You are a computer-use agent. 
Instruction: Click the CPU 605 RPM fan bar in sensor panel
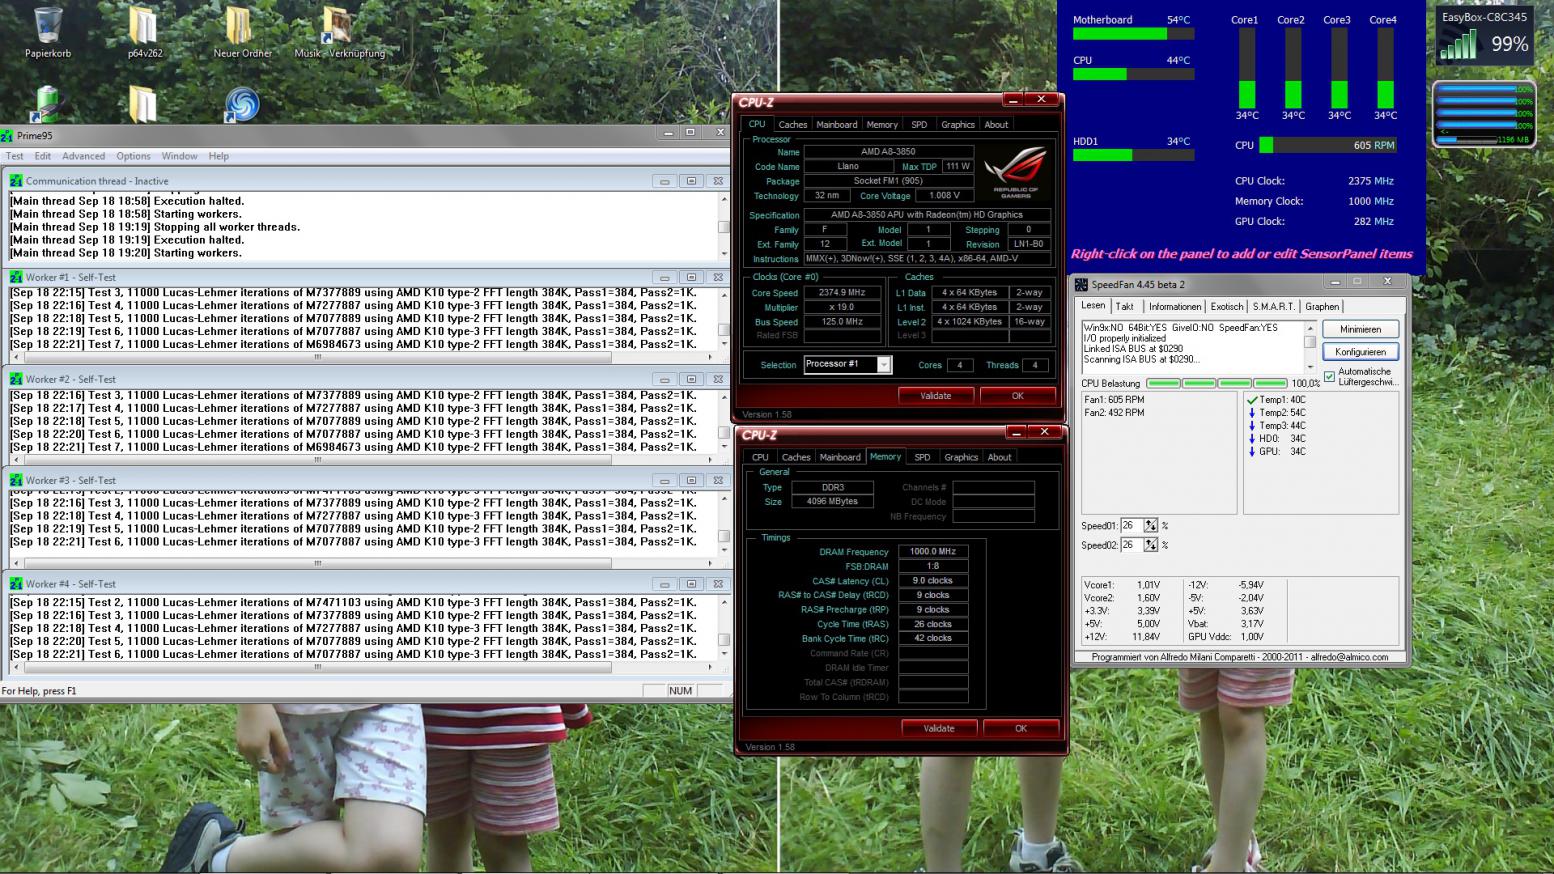pos(1328,145)
